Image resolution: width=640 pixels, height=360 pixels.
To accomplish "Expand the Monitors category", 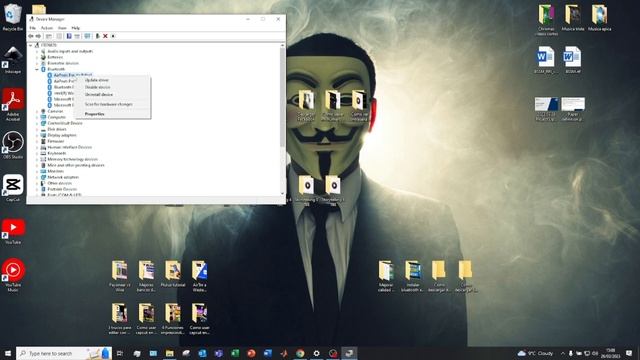I will tap(37, 171).
